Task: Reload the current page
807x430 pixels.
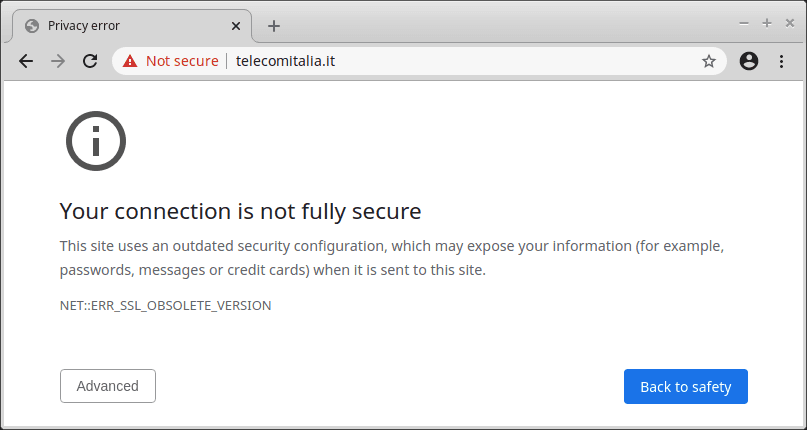Action: [x=91, y=61]
